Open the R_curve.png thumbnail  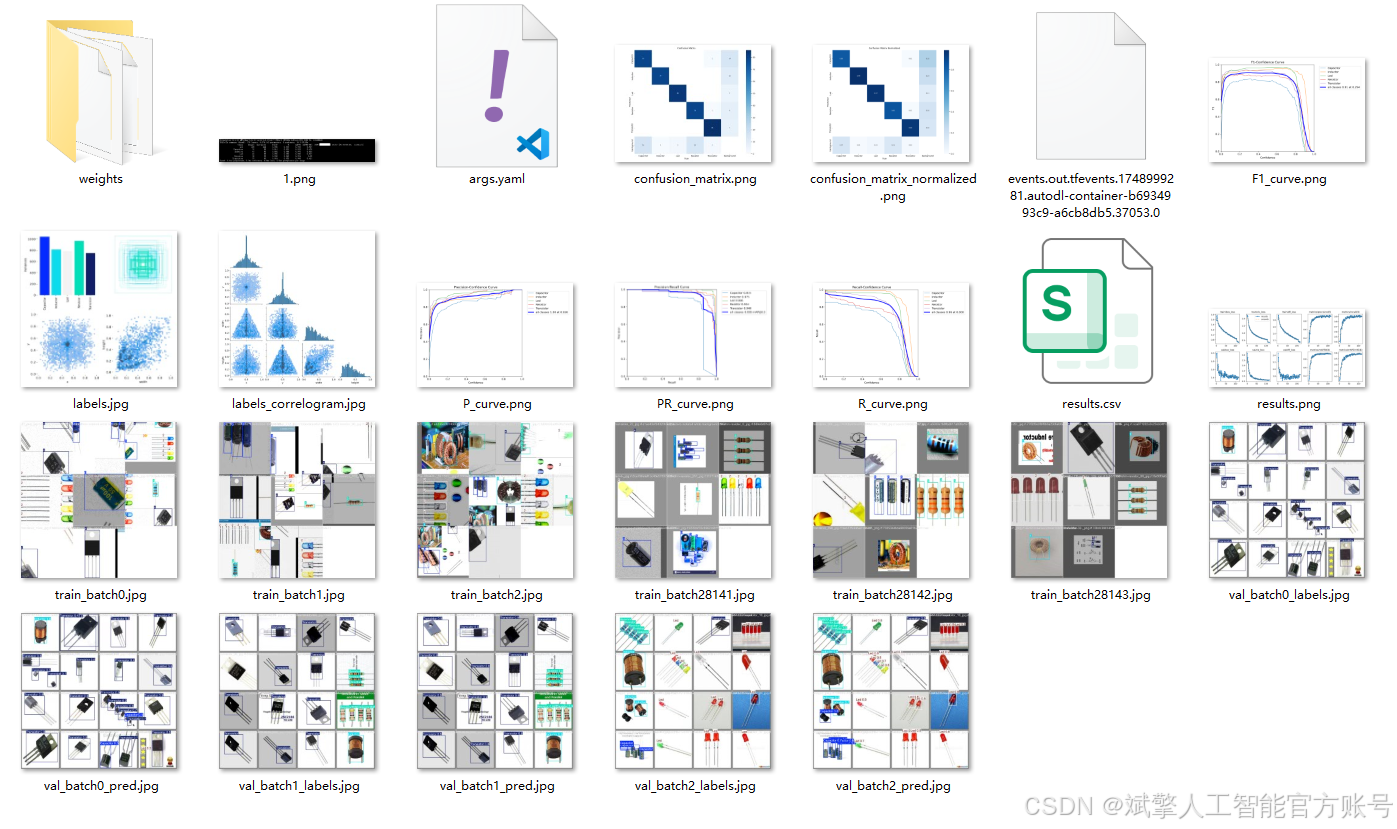point(892,335)
